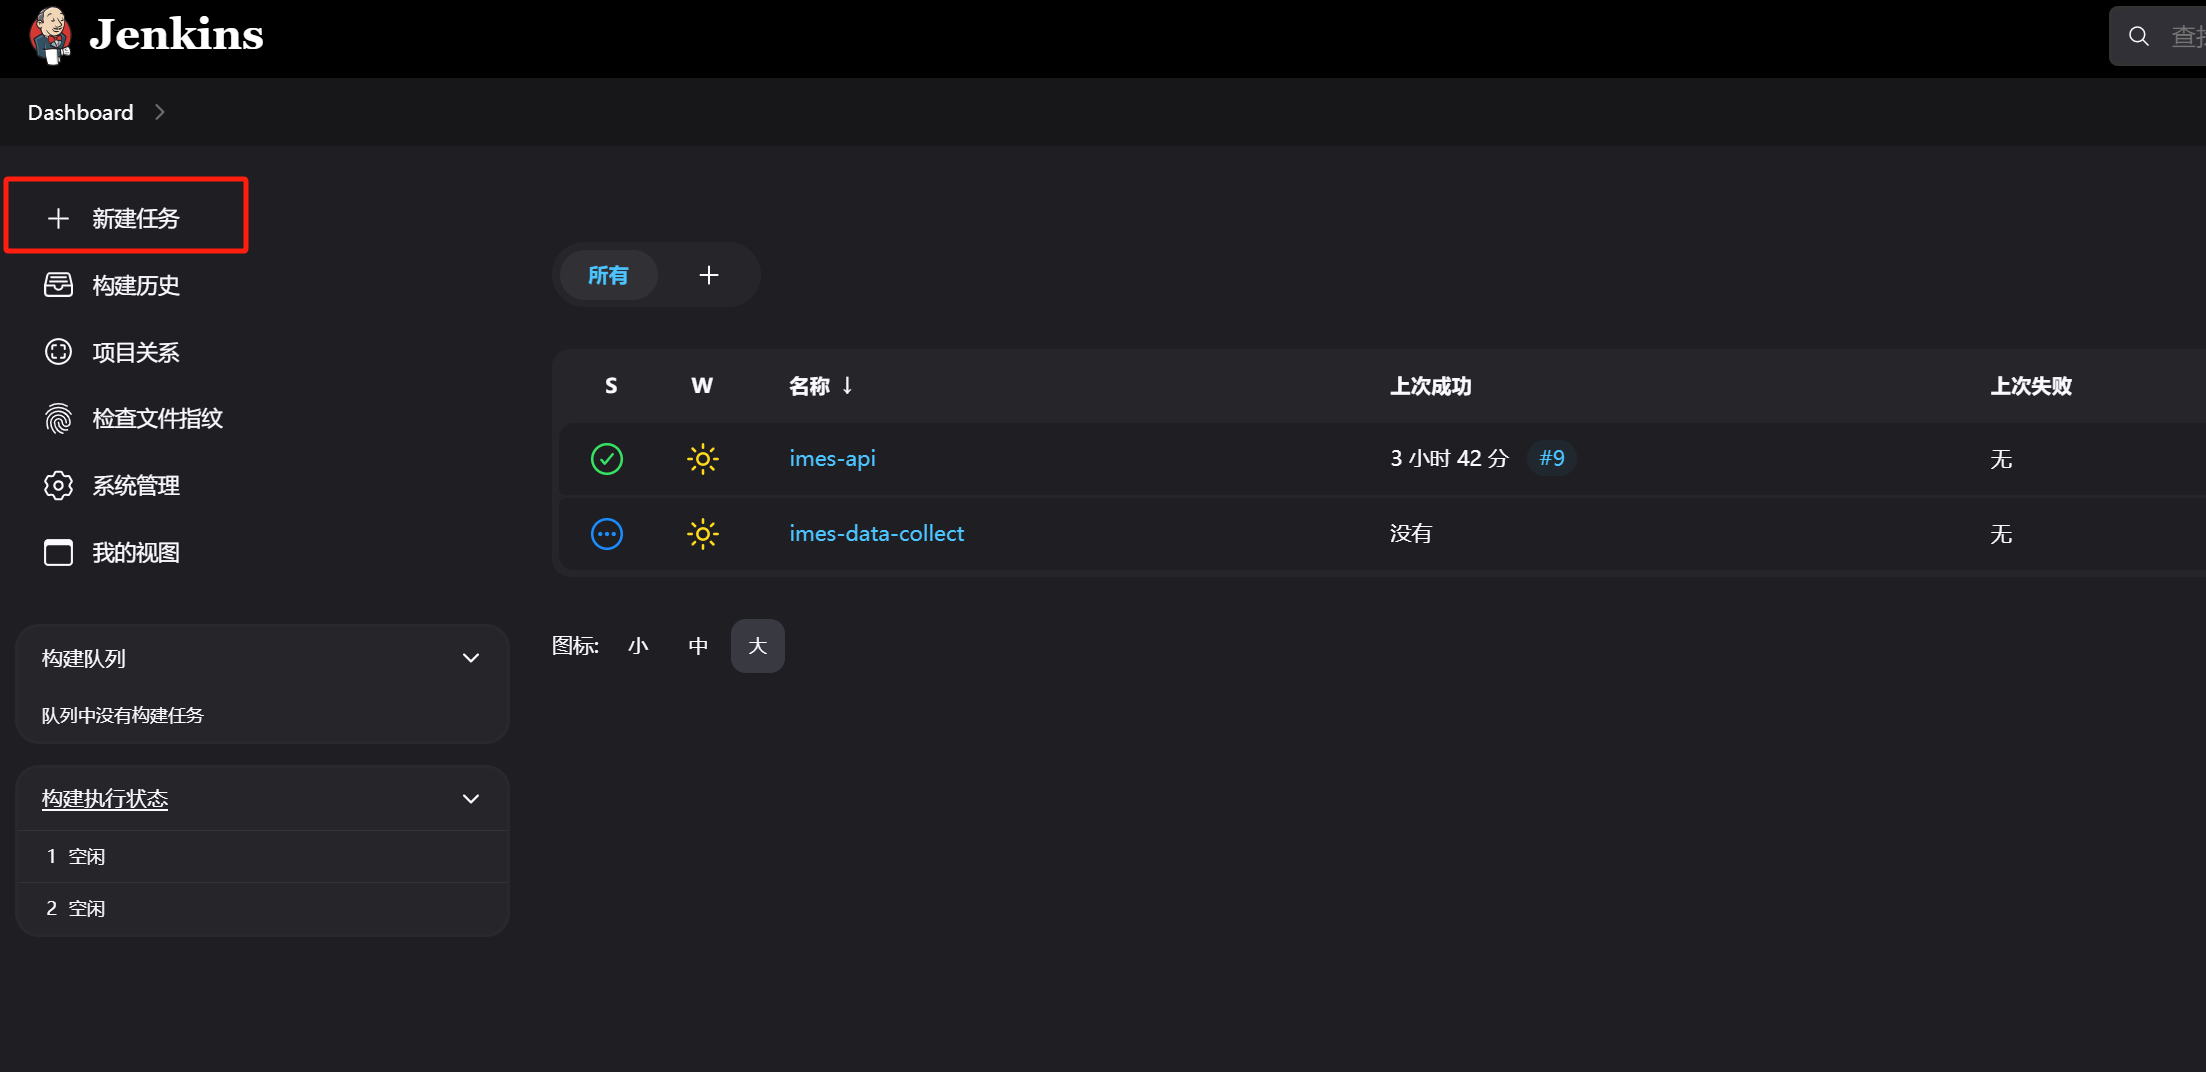Click '没有' in imes-data-collect row

click(1410, 534)
